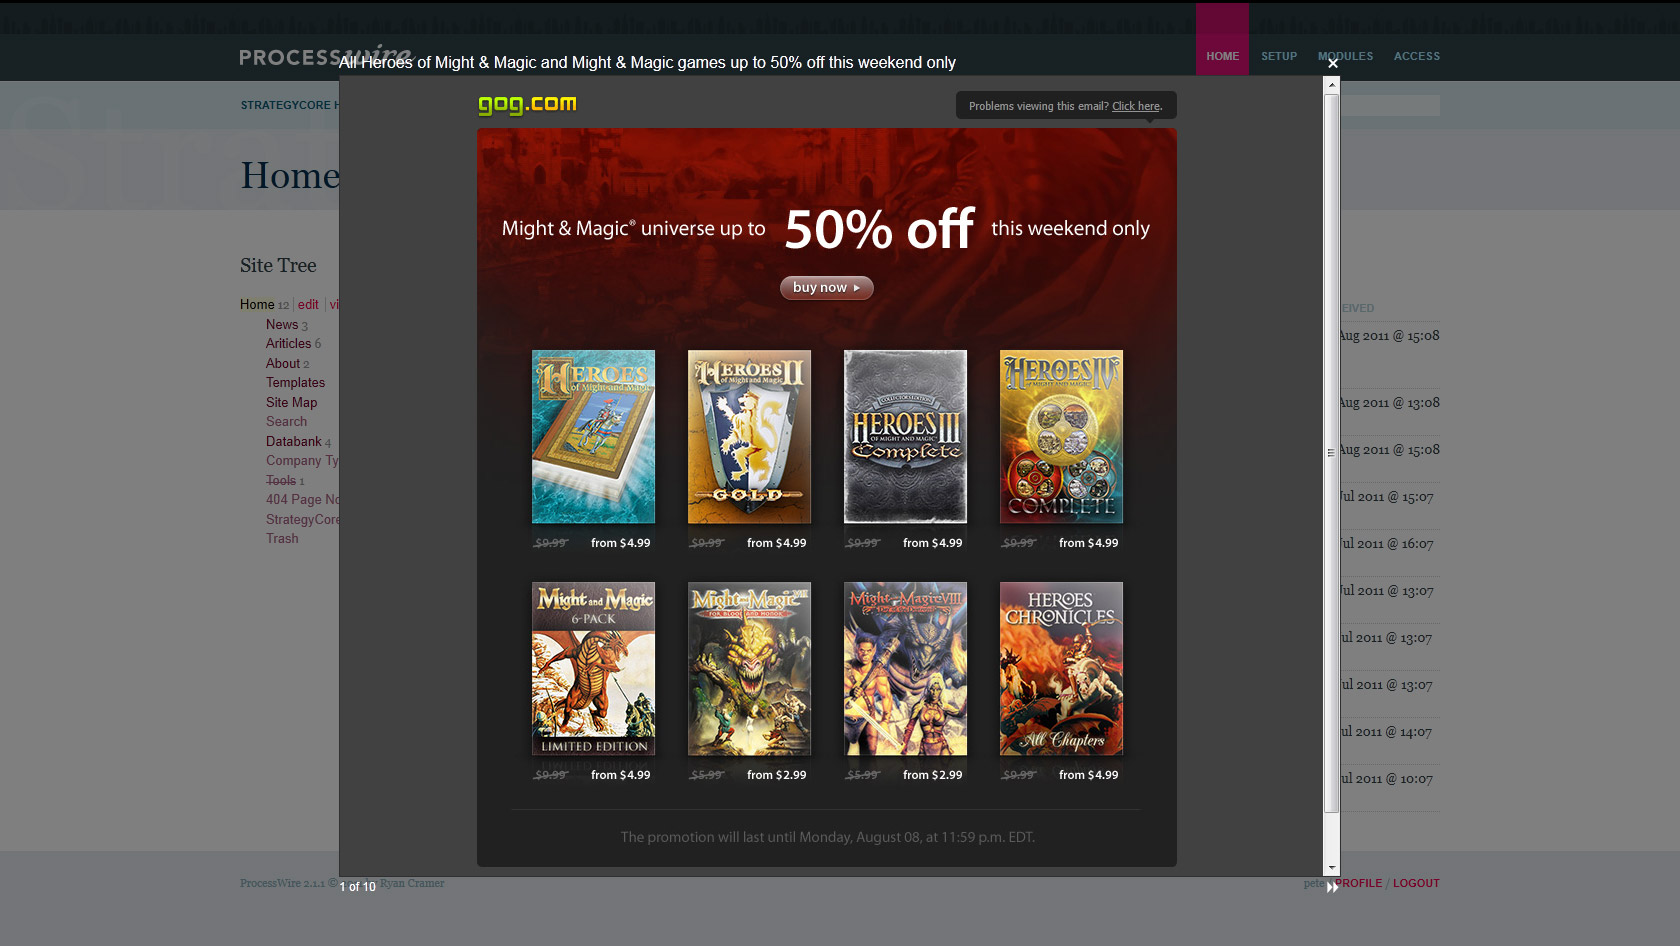Click the search field at top right

[x=1390, y=105]
